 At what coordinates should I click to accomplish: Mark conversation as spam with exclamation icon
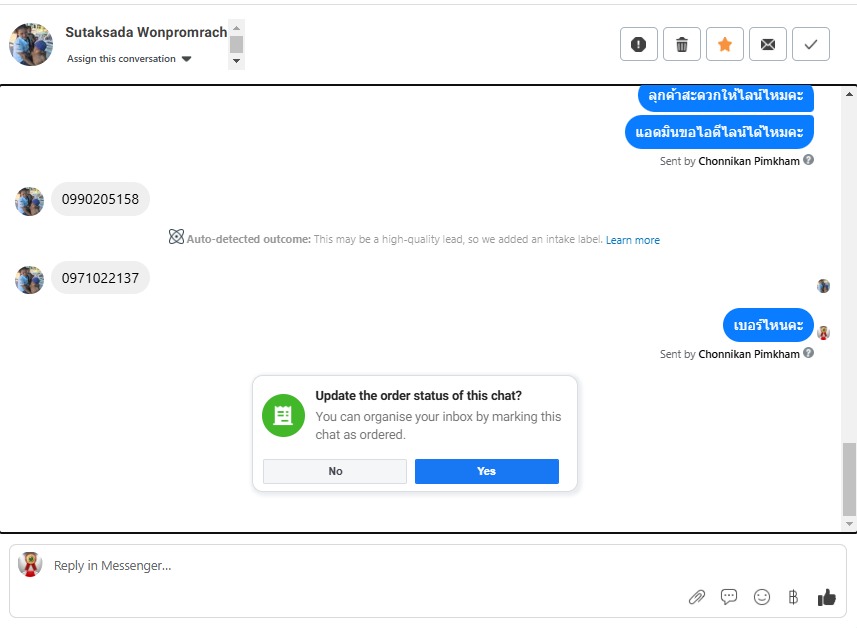(638, 44)
